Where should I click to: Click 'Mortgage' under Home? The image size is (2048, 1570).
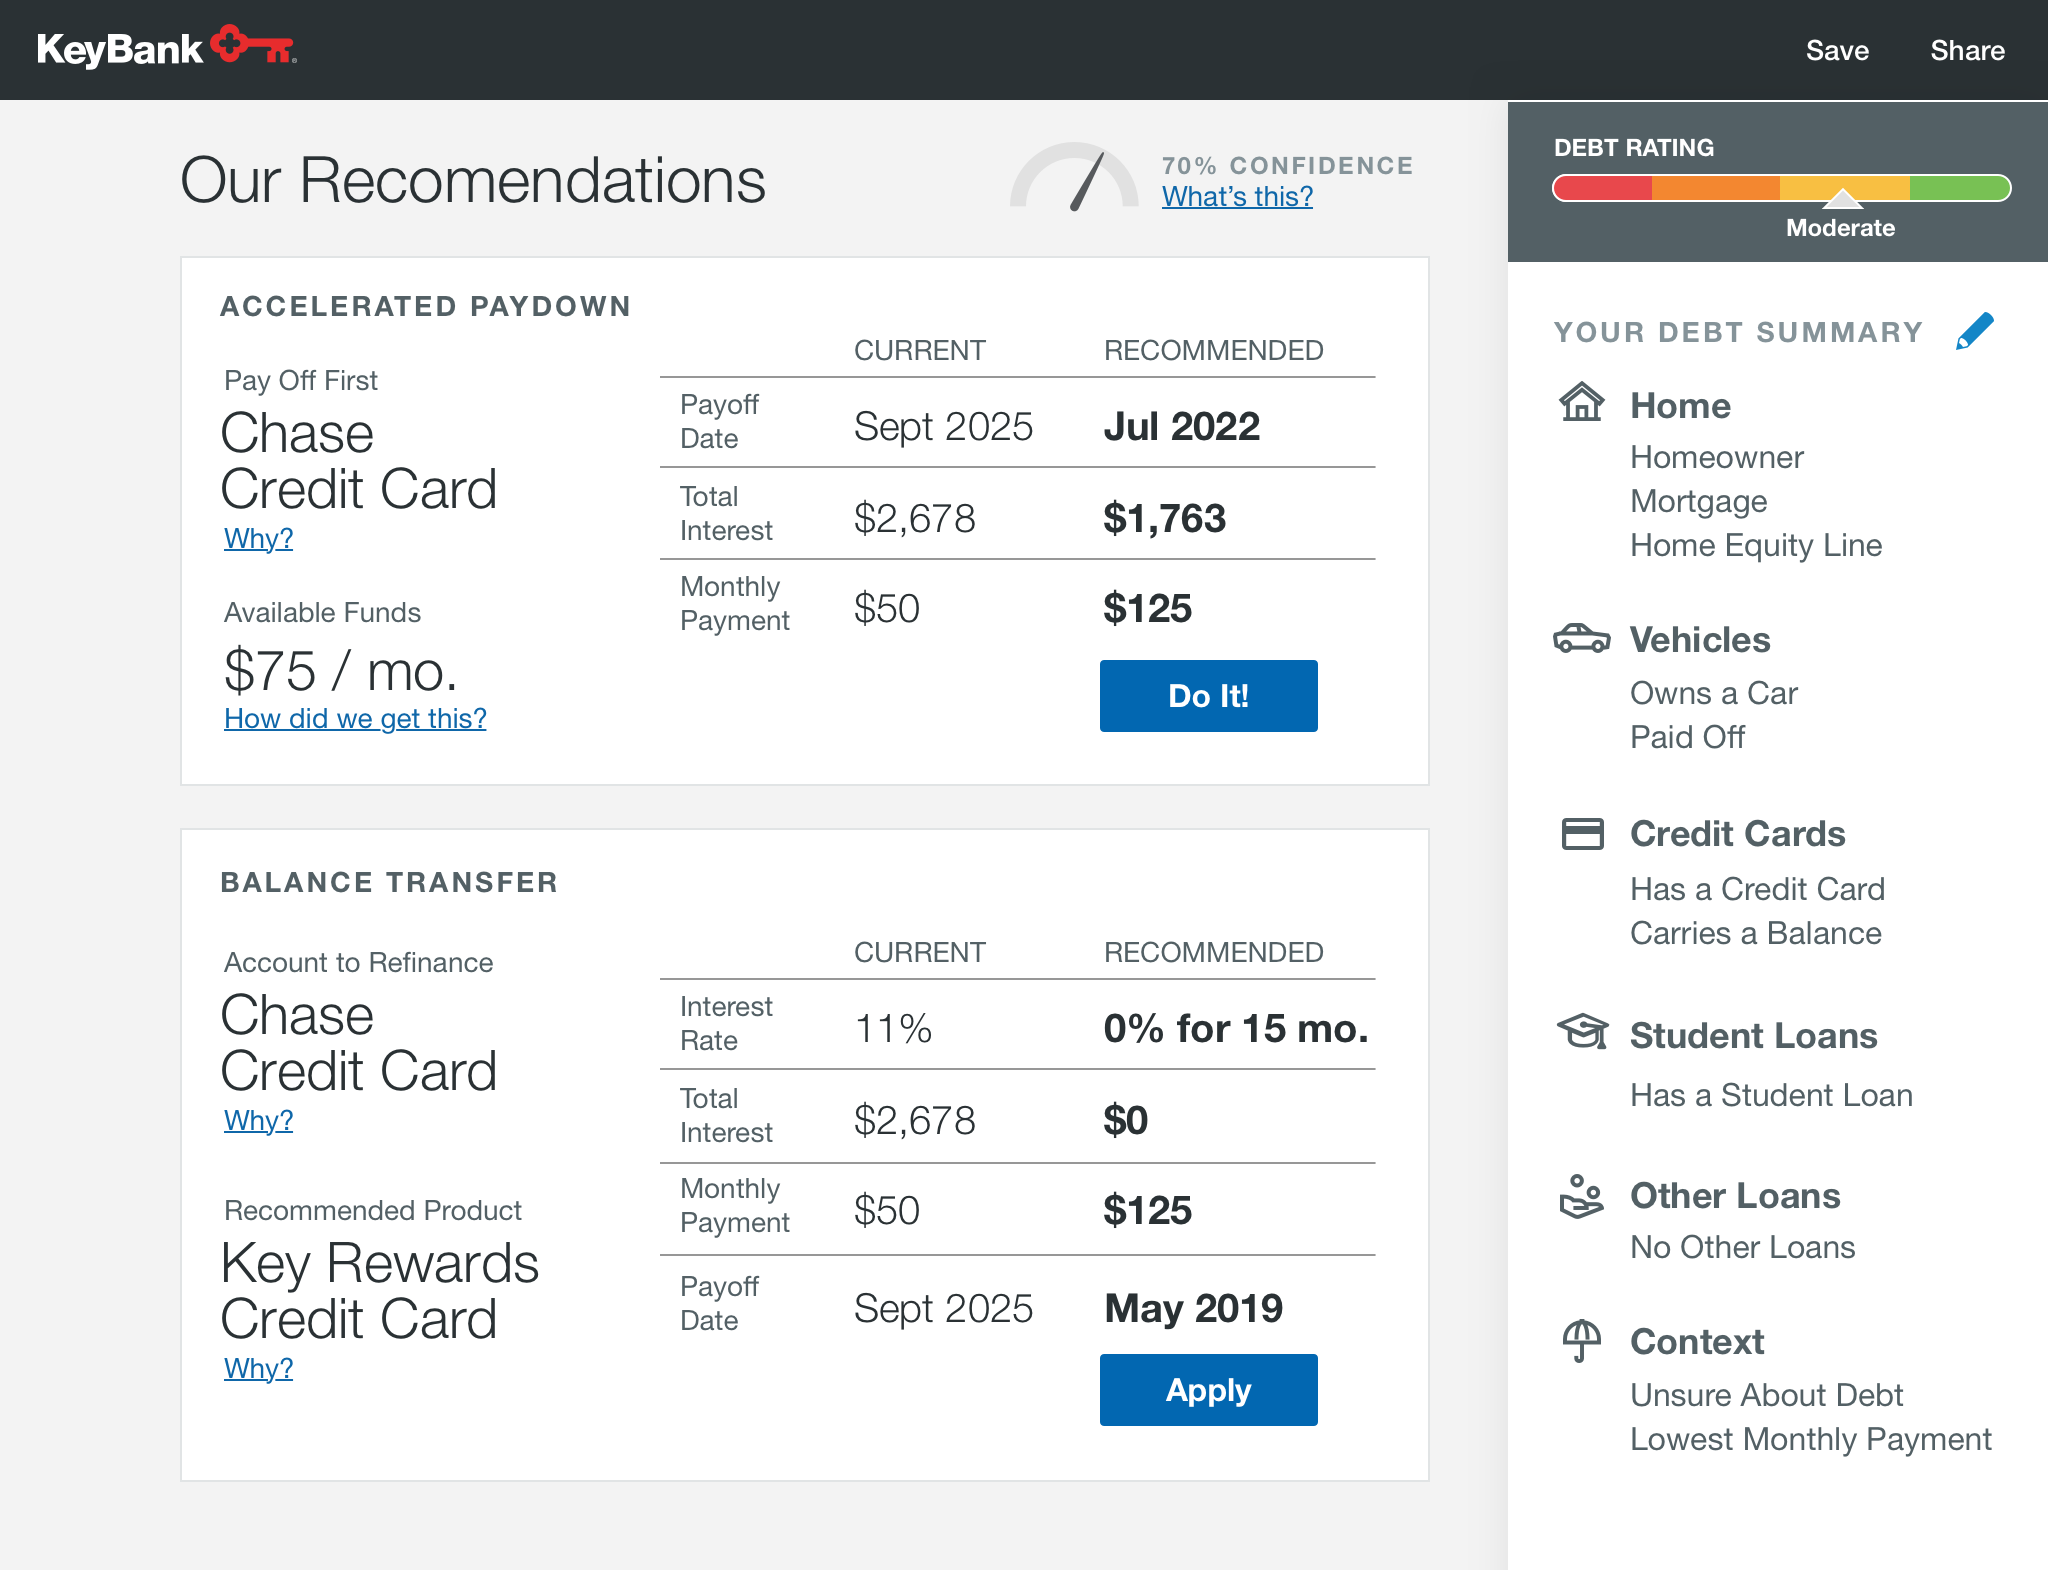tap(1699, 501)
